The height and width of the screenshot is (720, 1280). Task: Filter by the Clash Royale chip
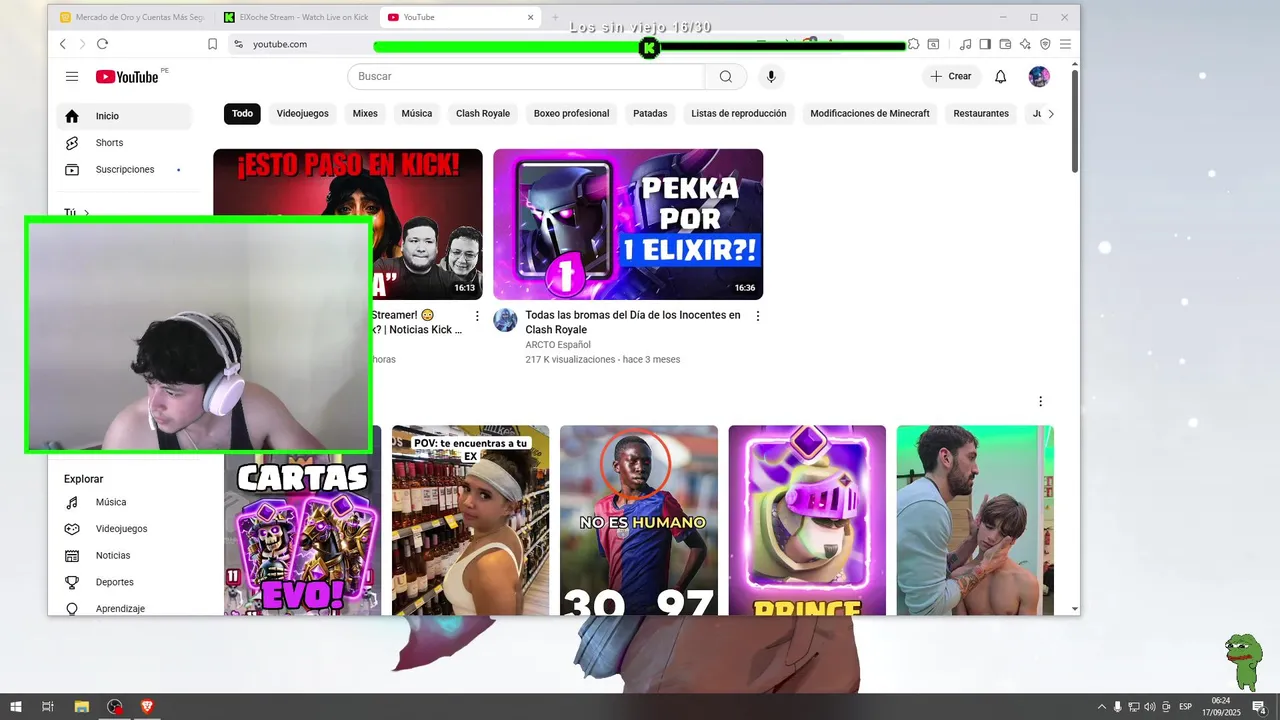pyautogui.click(x=483, y=114)
